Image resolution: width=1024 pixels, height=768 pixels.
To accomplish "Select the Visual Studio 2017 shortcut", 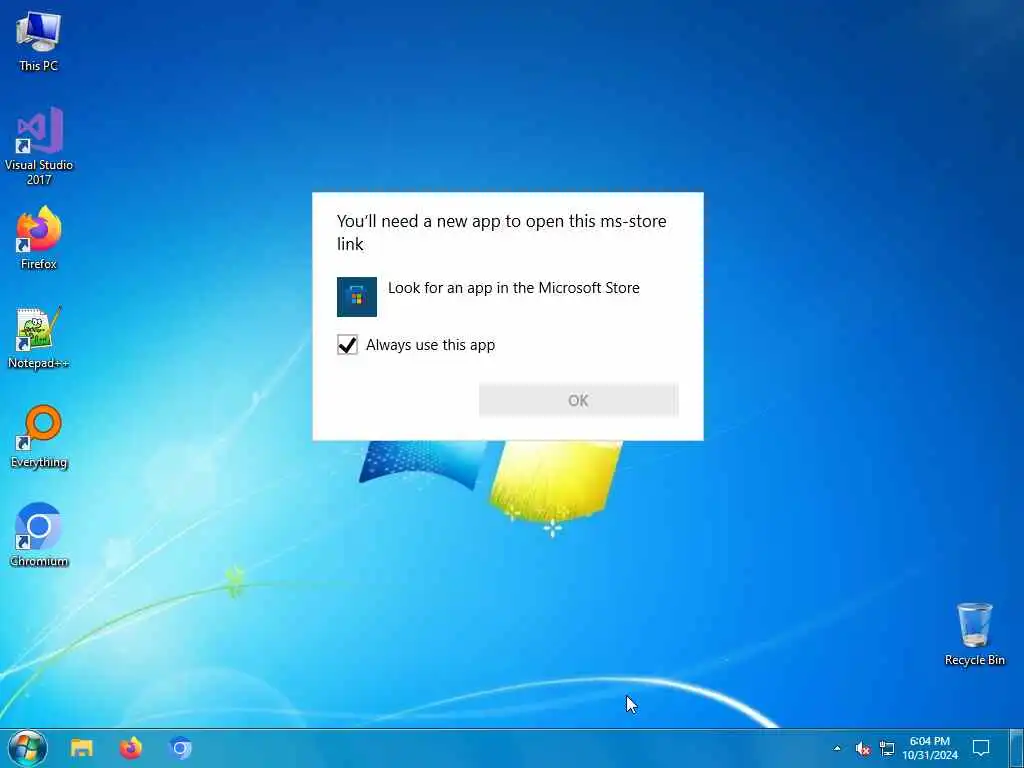I will pyautogui.click(x=39, y=146).
